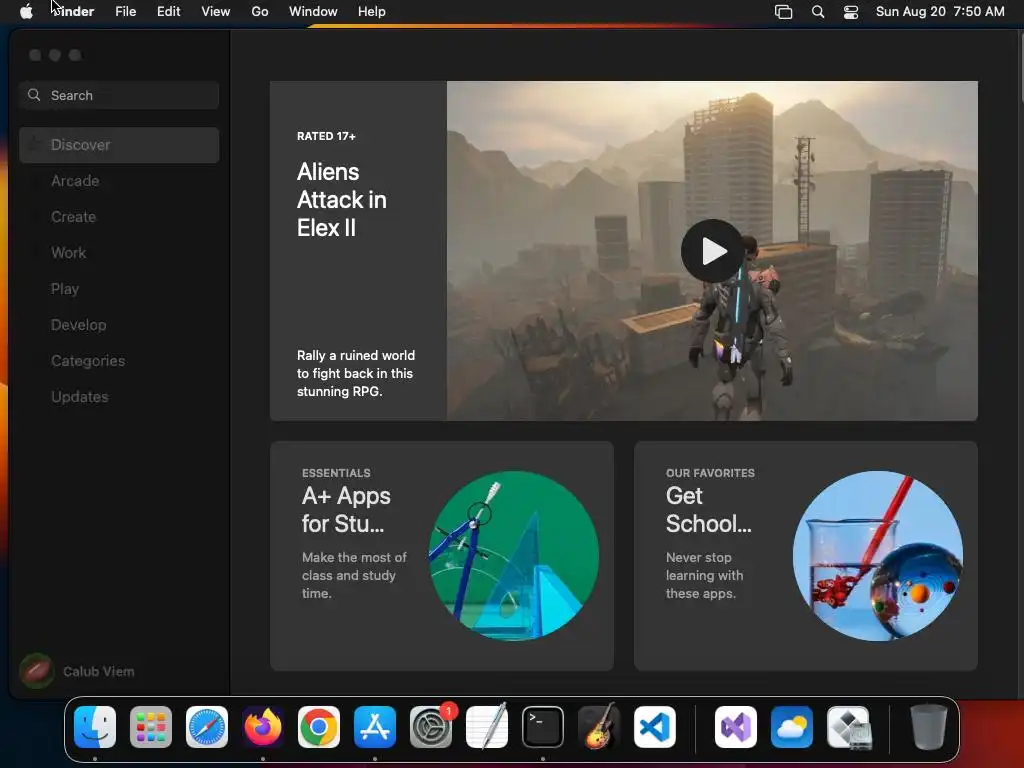Image resolution: width=1024 pixels, height=768 pixels.
Task: Open Finder from the Dock
Action: (x=95, y=727)
